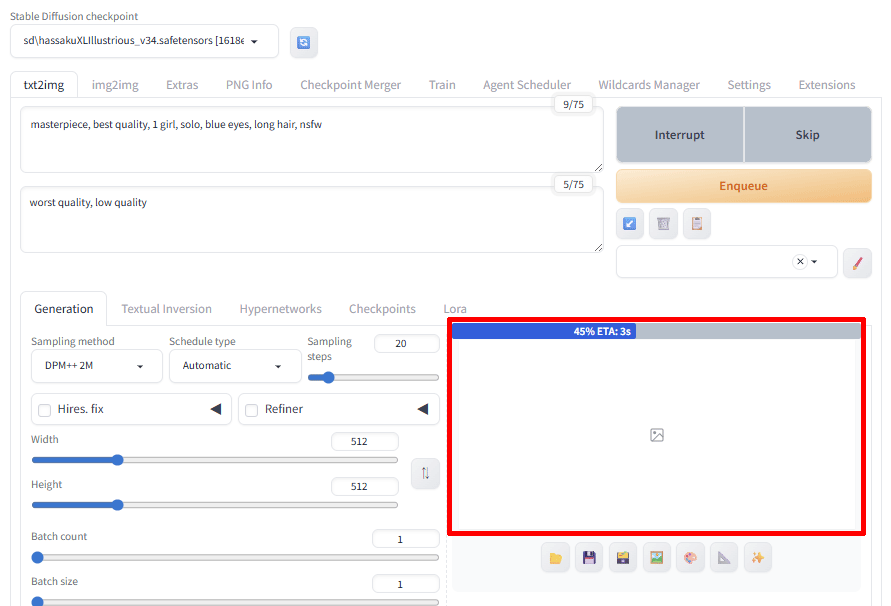Open the Schedule type dropdown
The width and height of the screenshot is (891, 606).
pos(235,366)
